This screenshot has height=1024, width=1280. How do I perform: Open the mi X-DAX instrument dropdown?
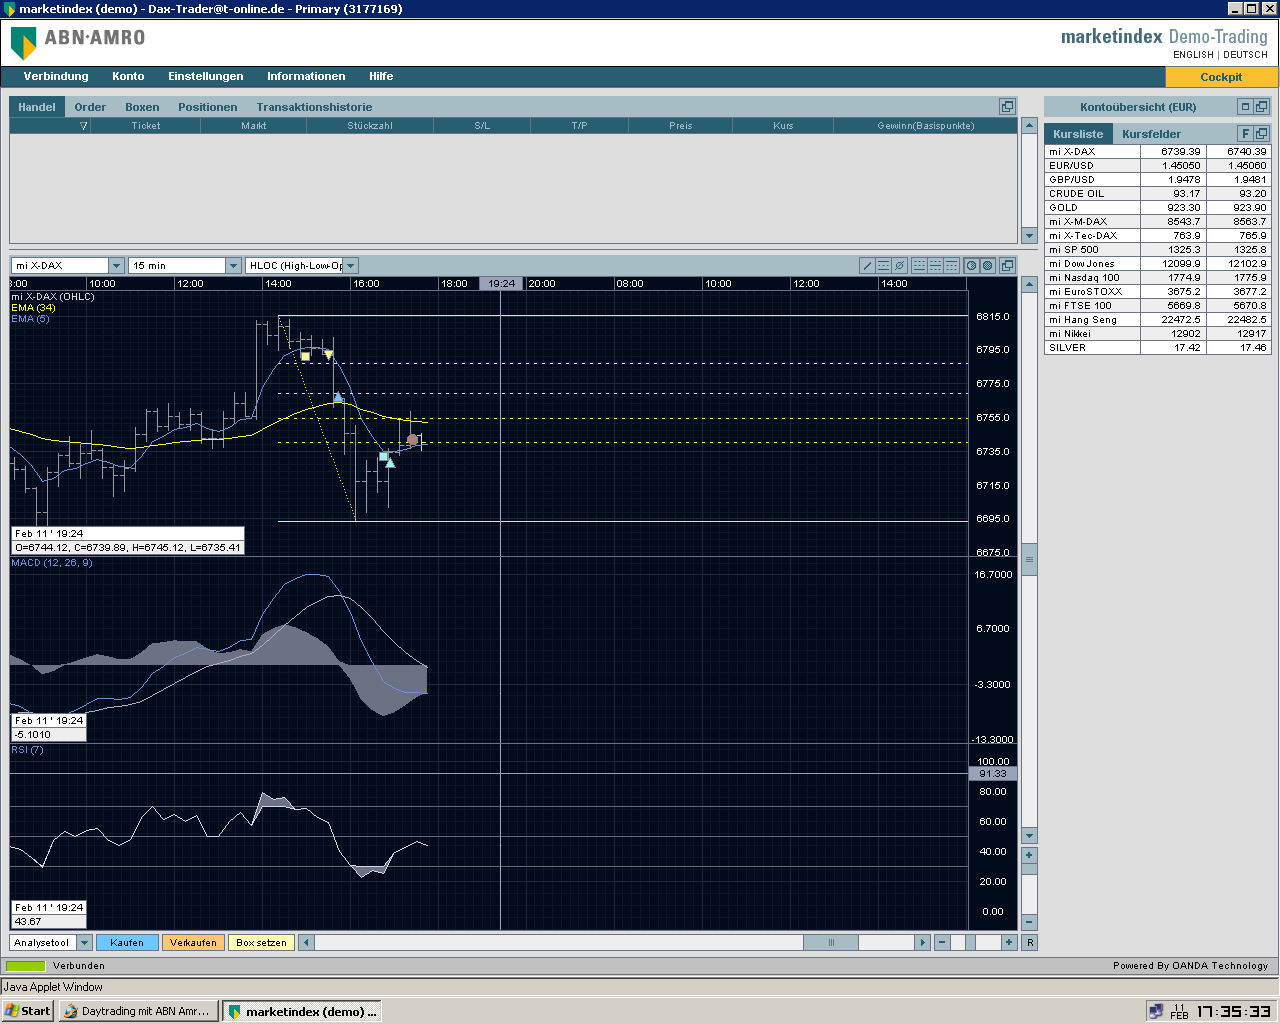pos(116,266)
